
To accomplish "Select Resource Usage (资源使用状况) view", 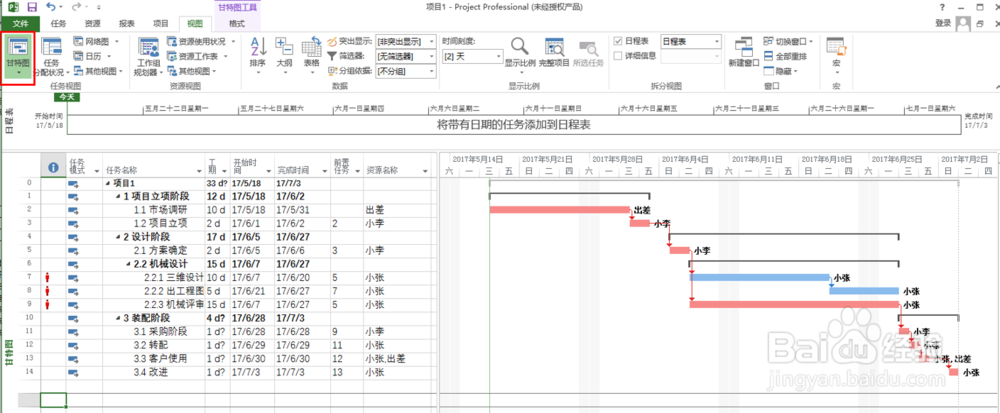I will 201,41.
